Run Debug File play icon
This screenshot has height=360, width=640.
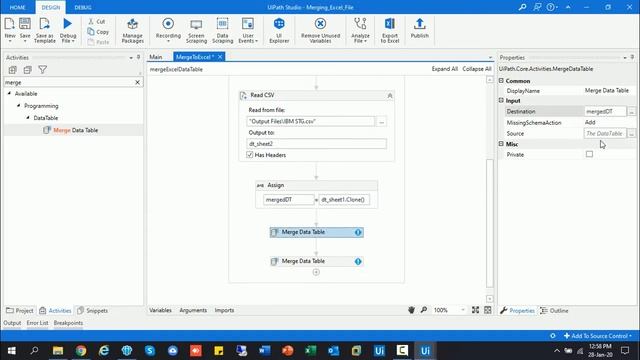[68, 24]
